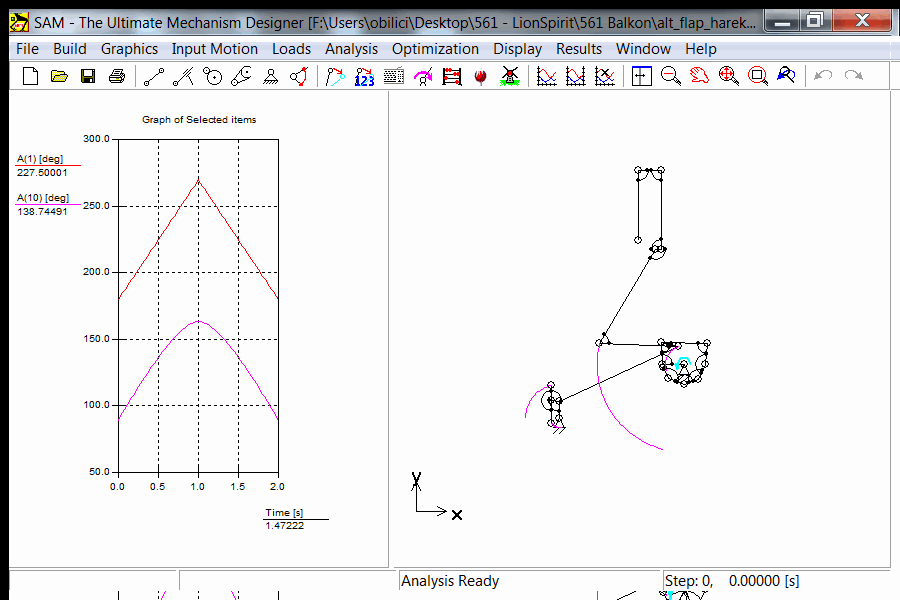Image resolution: width=900 pixels, height=600 pixels.
Task: Click the fixed support constraint tool
Action: point(270,76)
